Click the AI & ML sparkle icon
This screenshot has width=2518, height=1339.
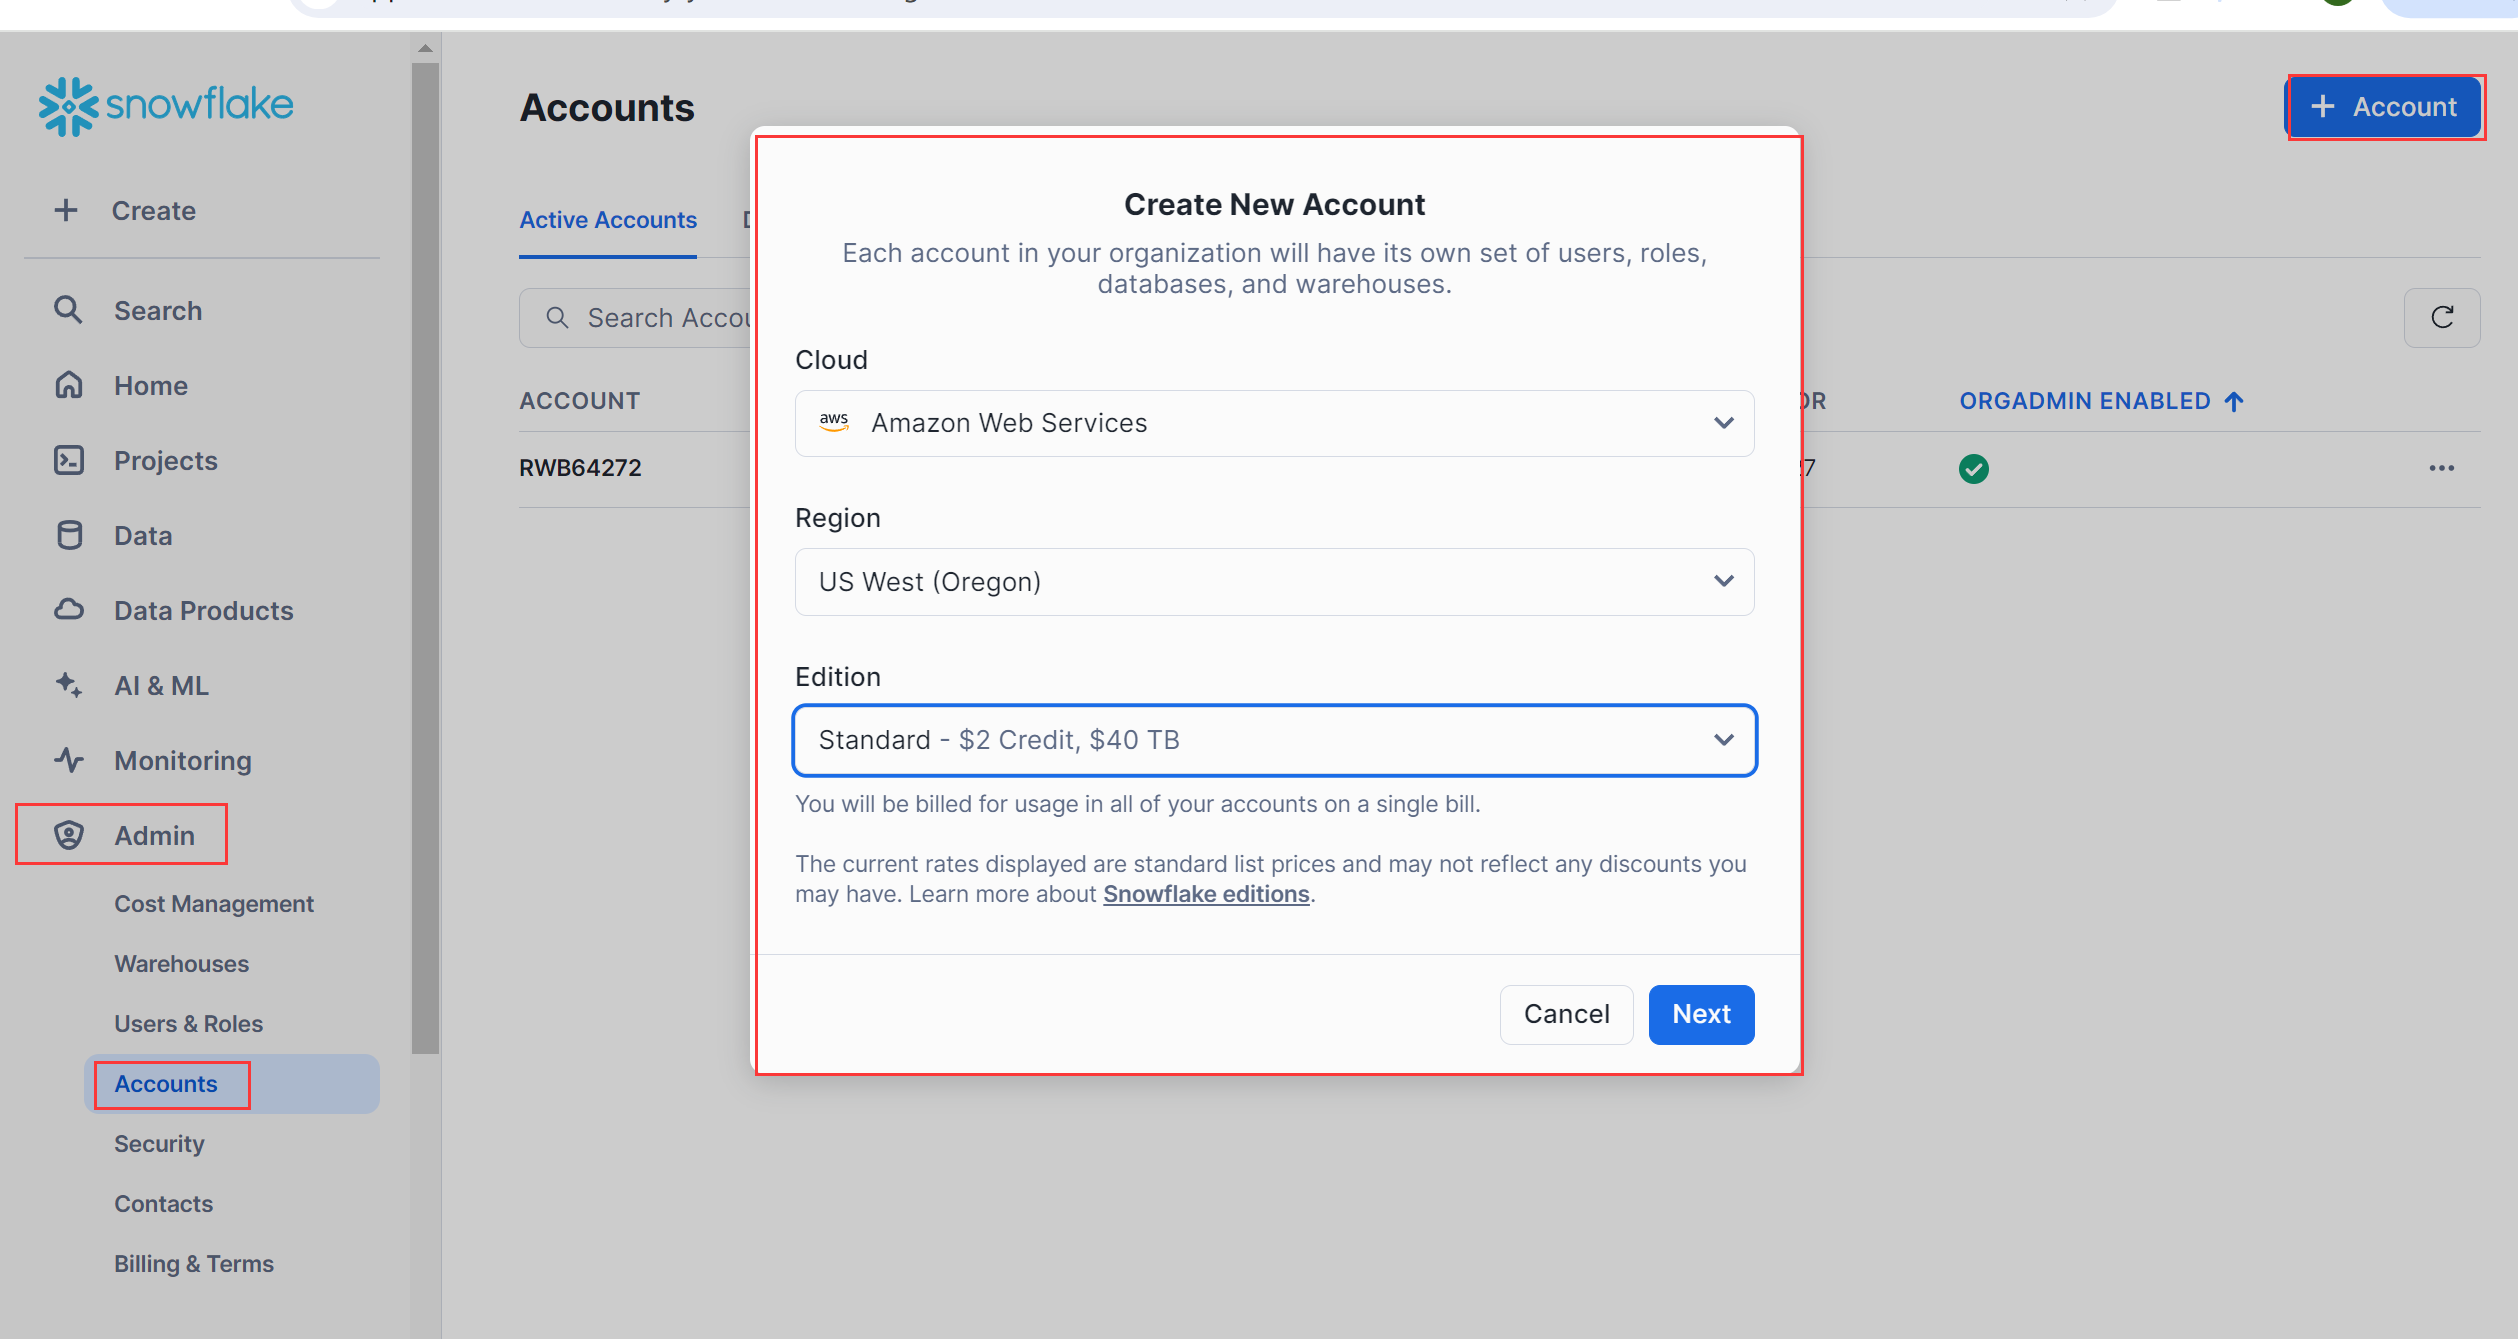pyautogui.click(x=68, y=685)
